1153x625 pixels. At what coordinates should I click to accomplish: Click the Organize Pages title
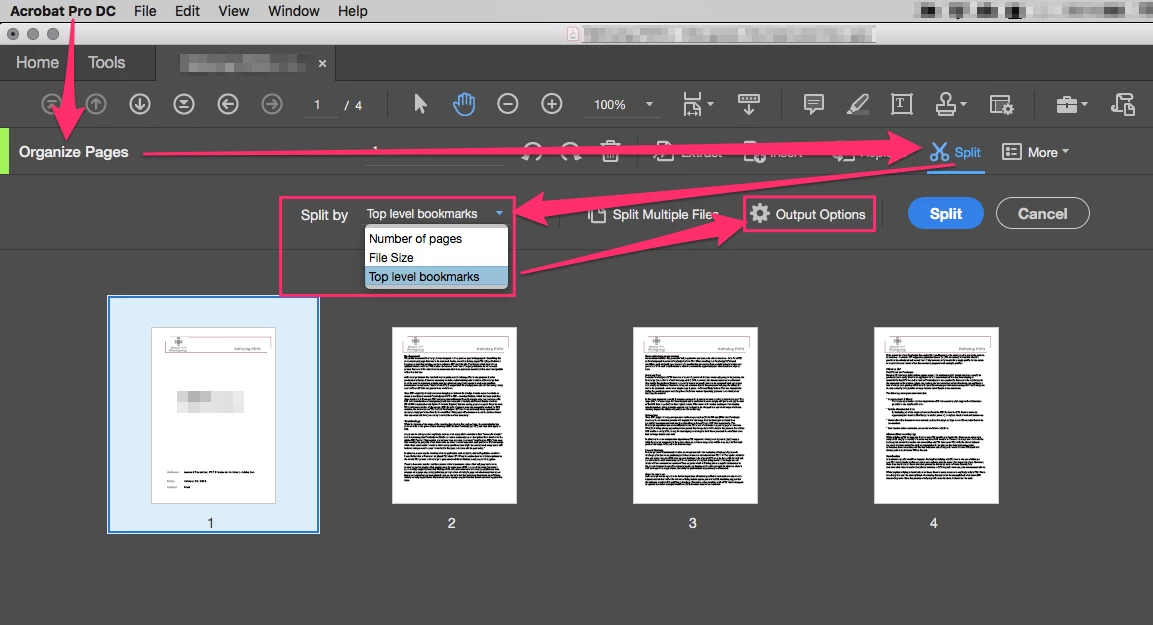coord(74,151)
